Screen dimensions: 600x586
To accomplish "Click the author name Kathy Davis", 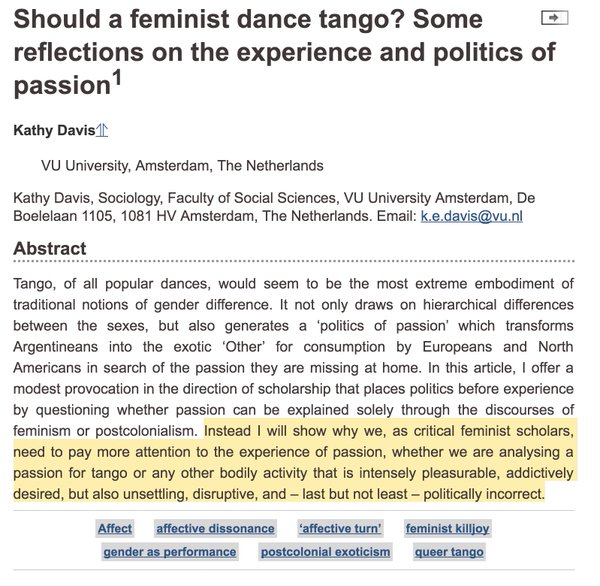I will (54, 130).
